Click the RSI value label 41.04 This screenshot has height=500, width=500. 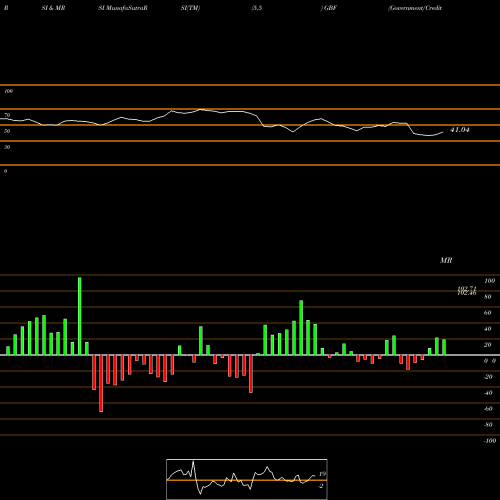460,130
